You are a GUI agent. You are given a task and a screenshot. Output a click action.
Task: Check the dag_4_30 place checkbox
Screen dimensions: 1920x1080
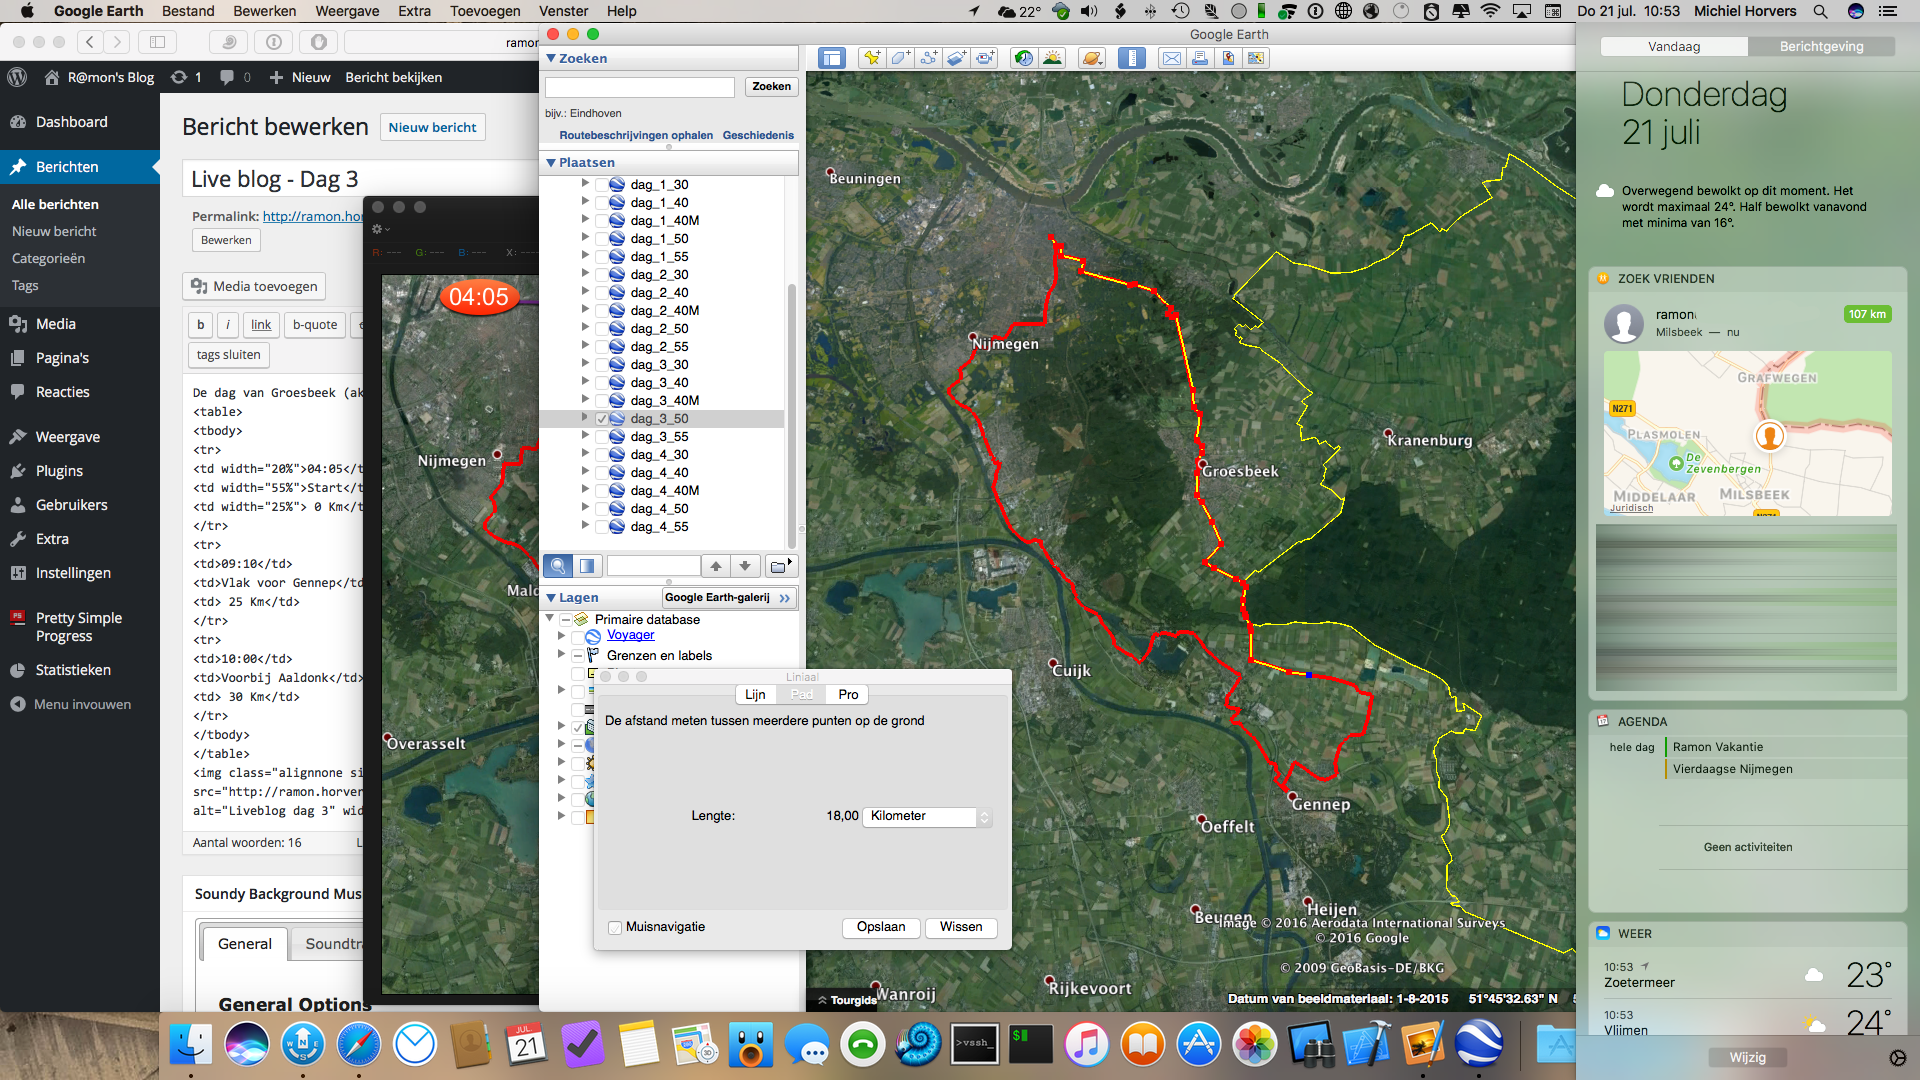[x=601, y=455]
